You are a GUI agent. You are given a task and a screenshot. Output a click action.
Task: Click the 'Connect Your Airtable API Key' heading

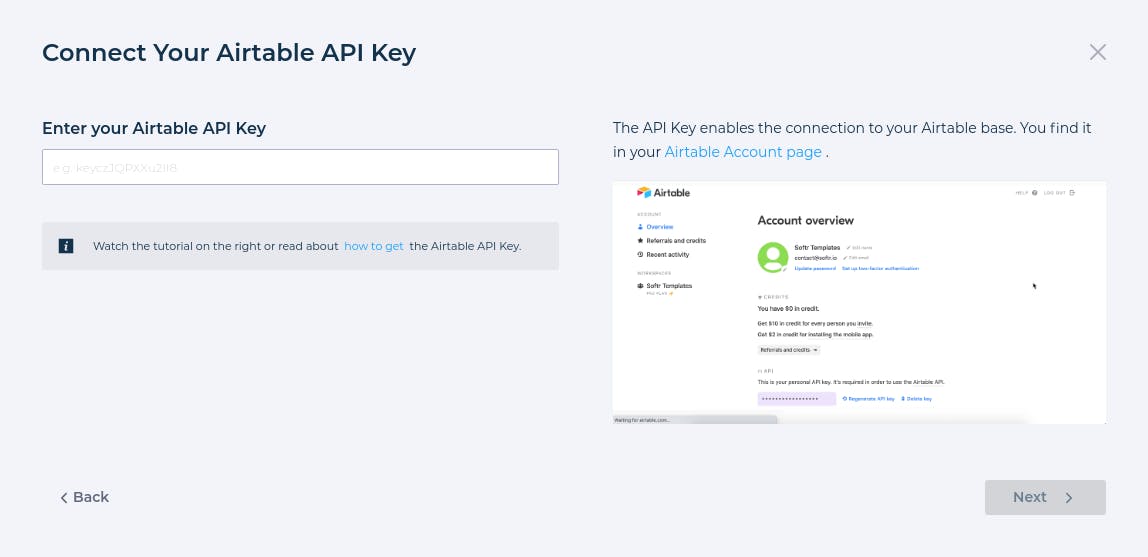pos(229,53)
